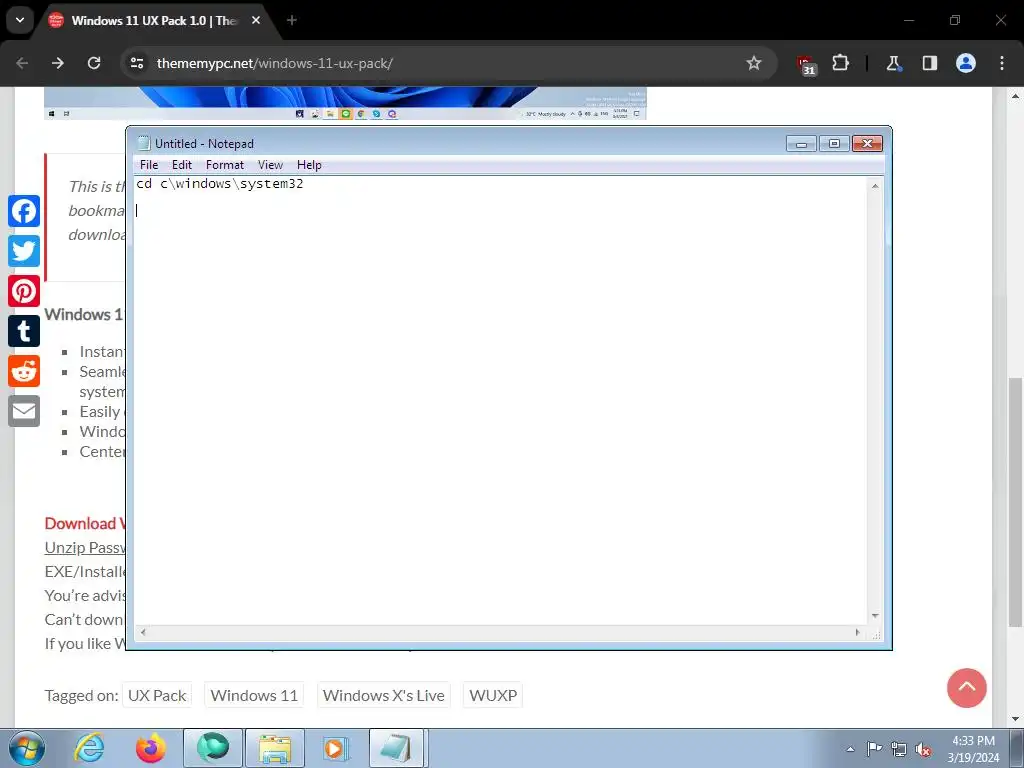Open the Windows 11 tag link
The image size is (1024, 768).
pyautogui.click(x=254, y=696)
